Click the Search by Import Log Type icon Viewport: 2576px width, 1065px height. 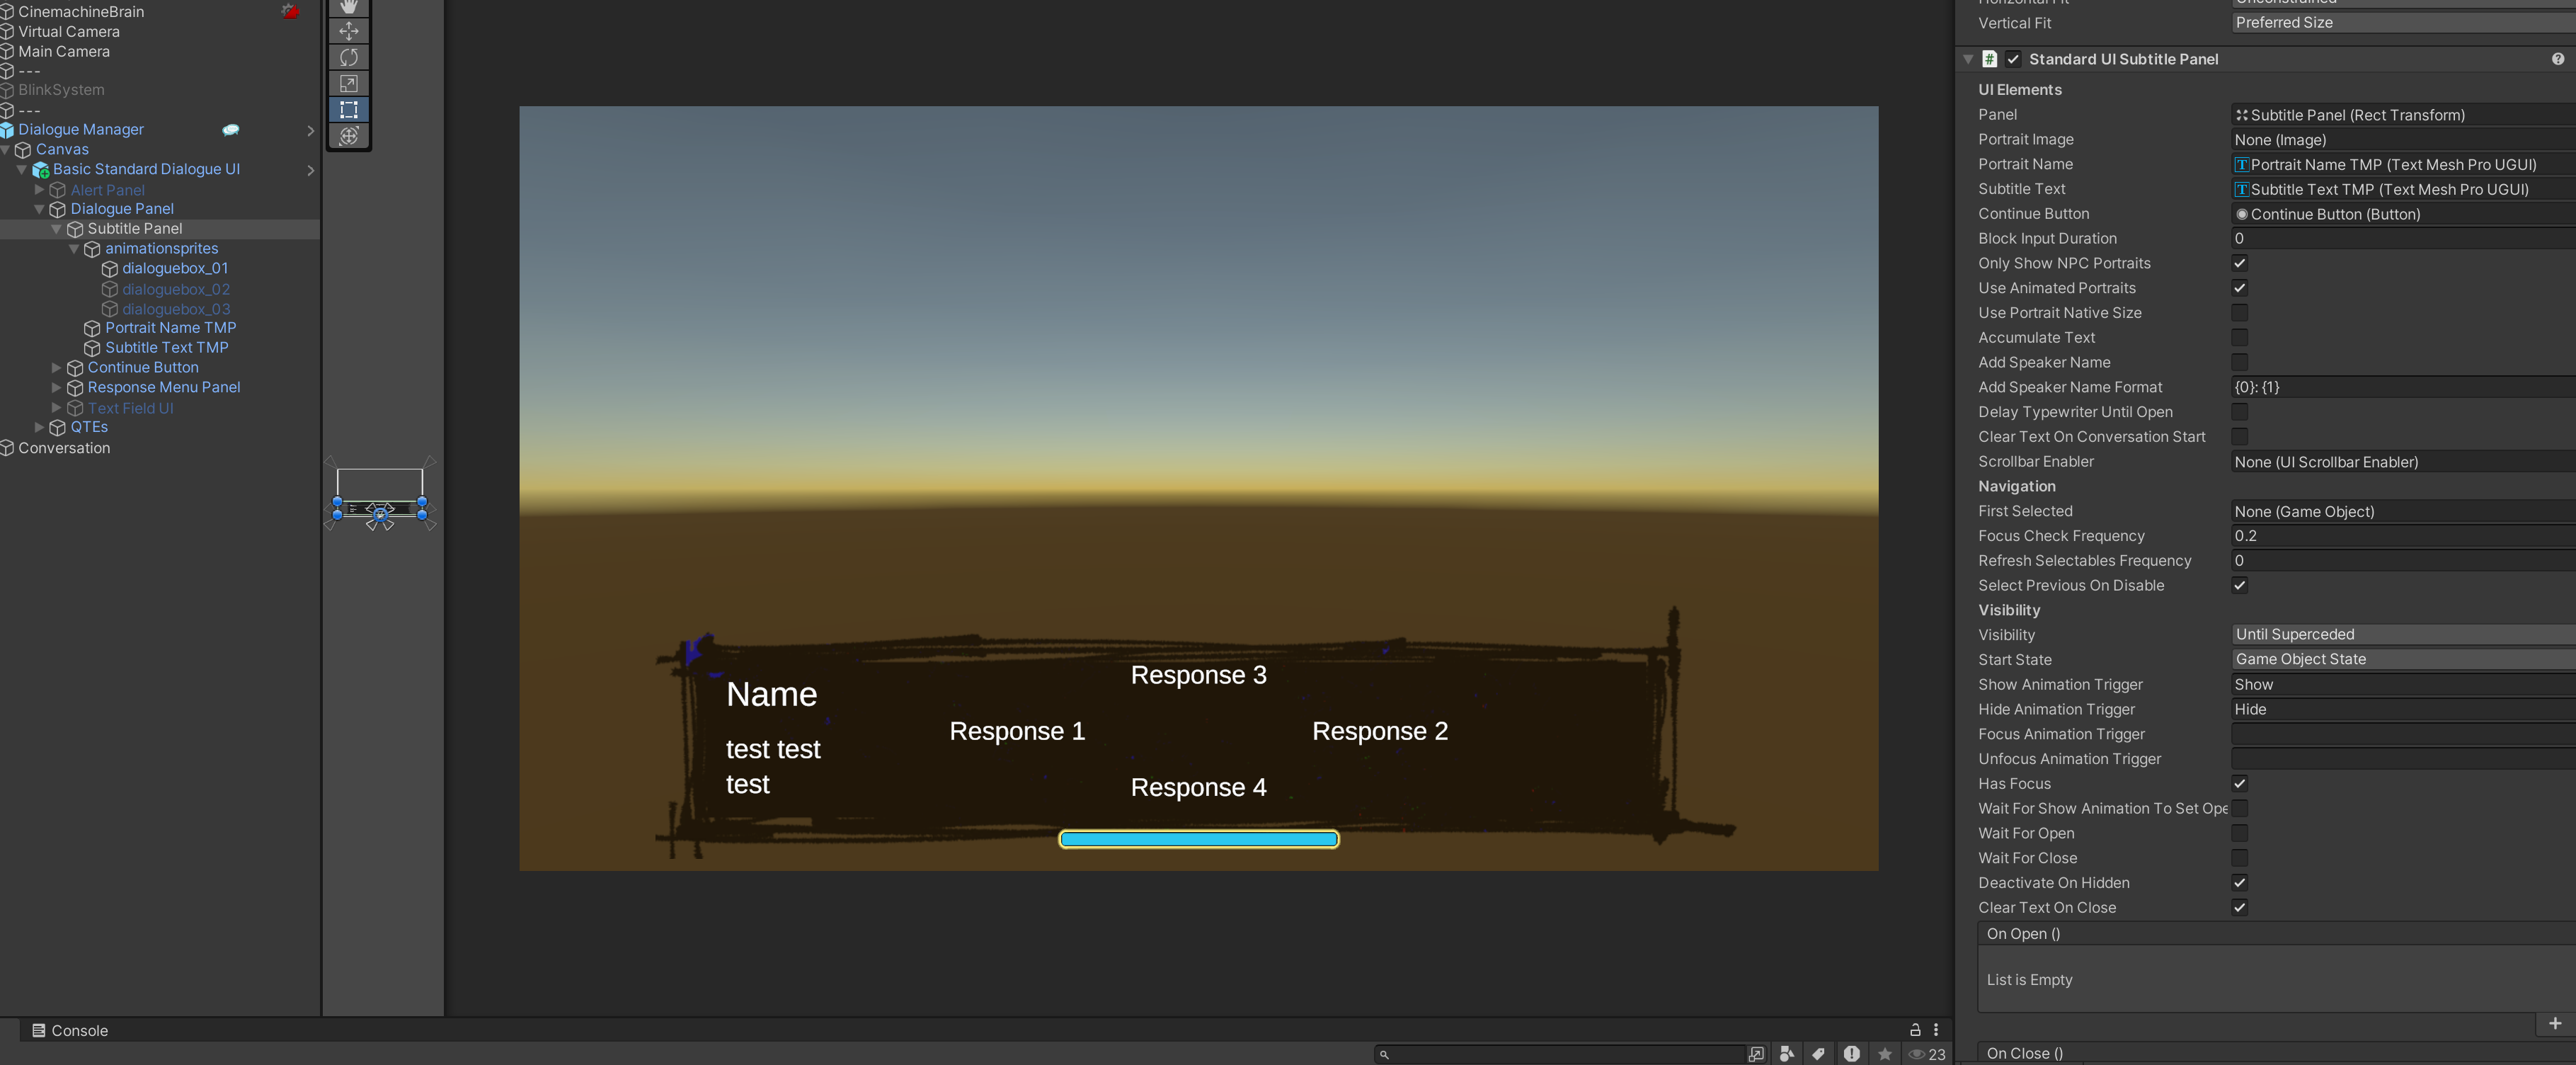(1852, 1054)
